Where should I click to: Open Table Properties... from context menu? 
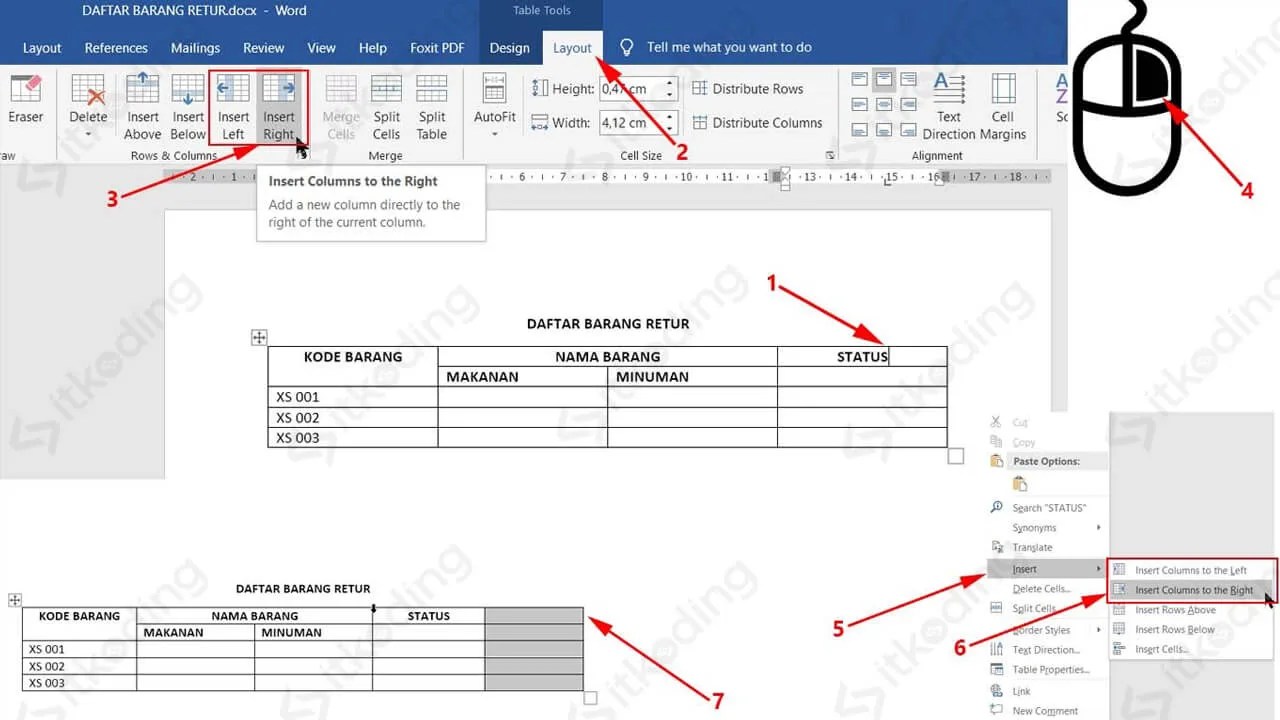click(1046, 670)
